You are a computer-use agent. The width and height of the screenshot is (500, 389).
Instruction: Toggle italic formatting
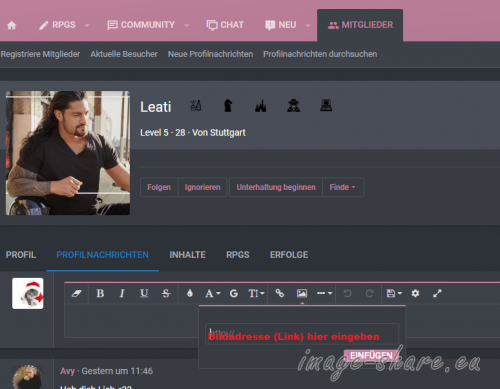(122, 293)
